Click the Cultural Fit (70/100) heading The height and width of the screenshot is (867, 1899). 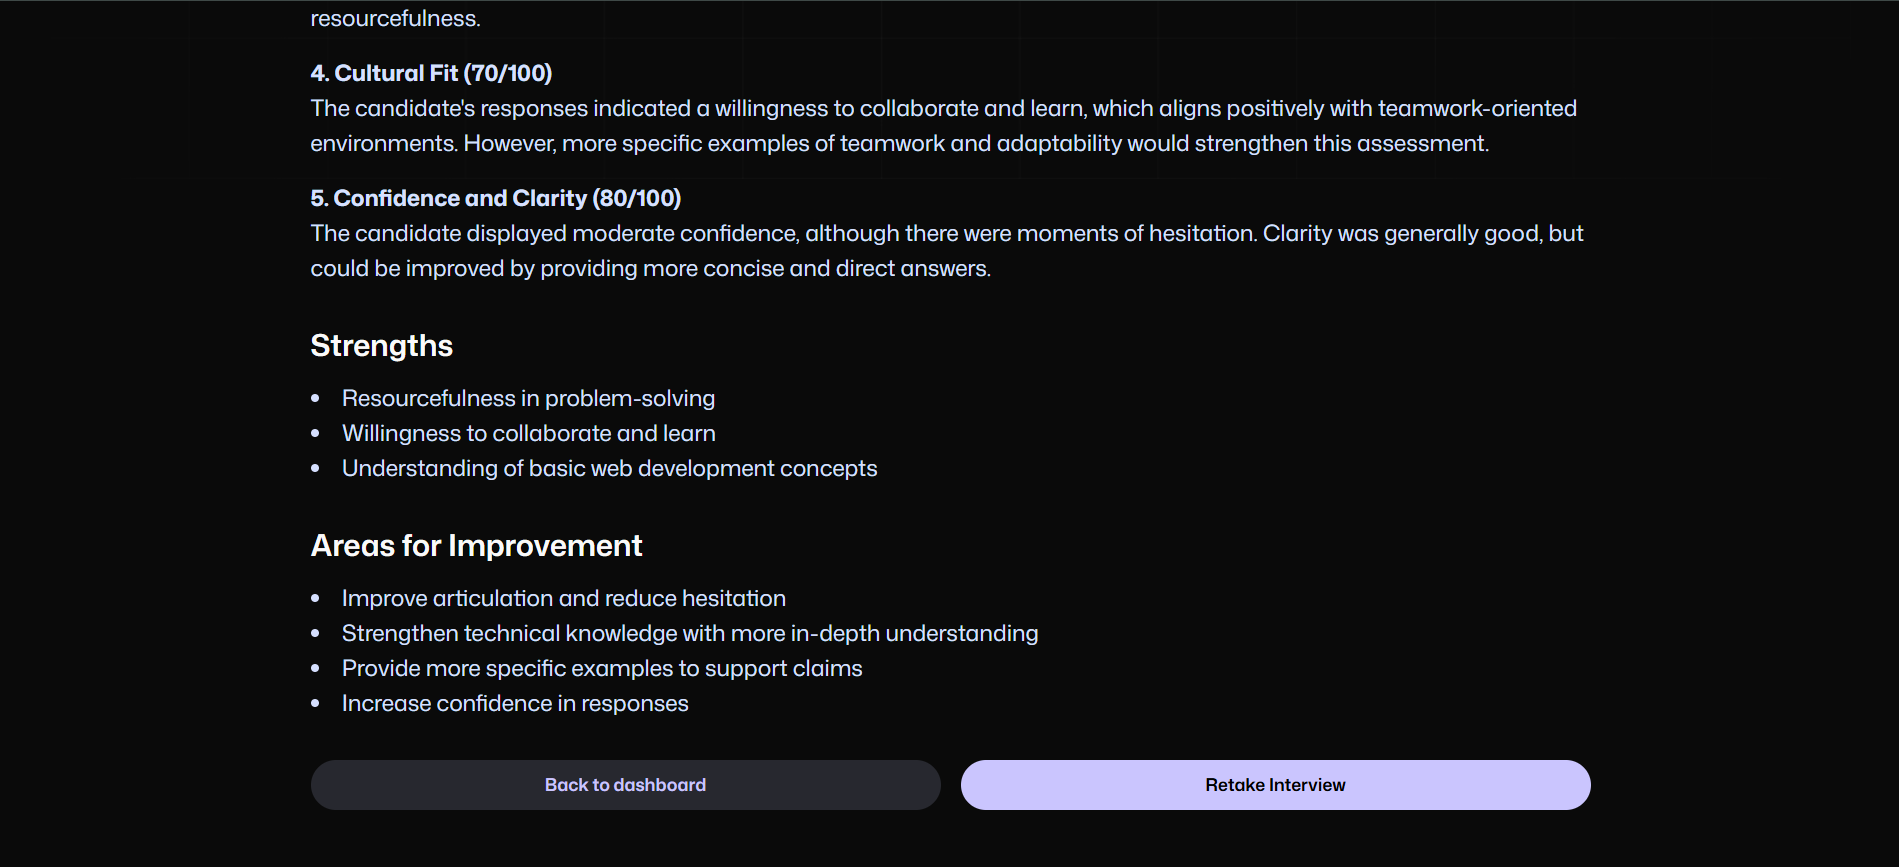(x=431, y=73)
